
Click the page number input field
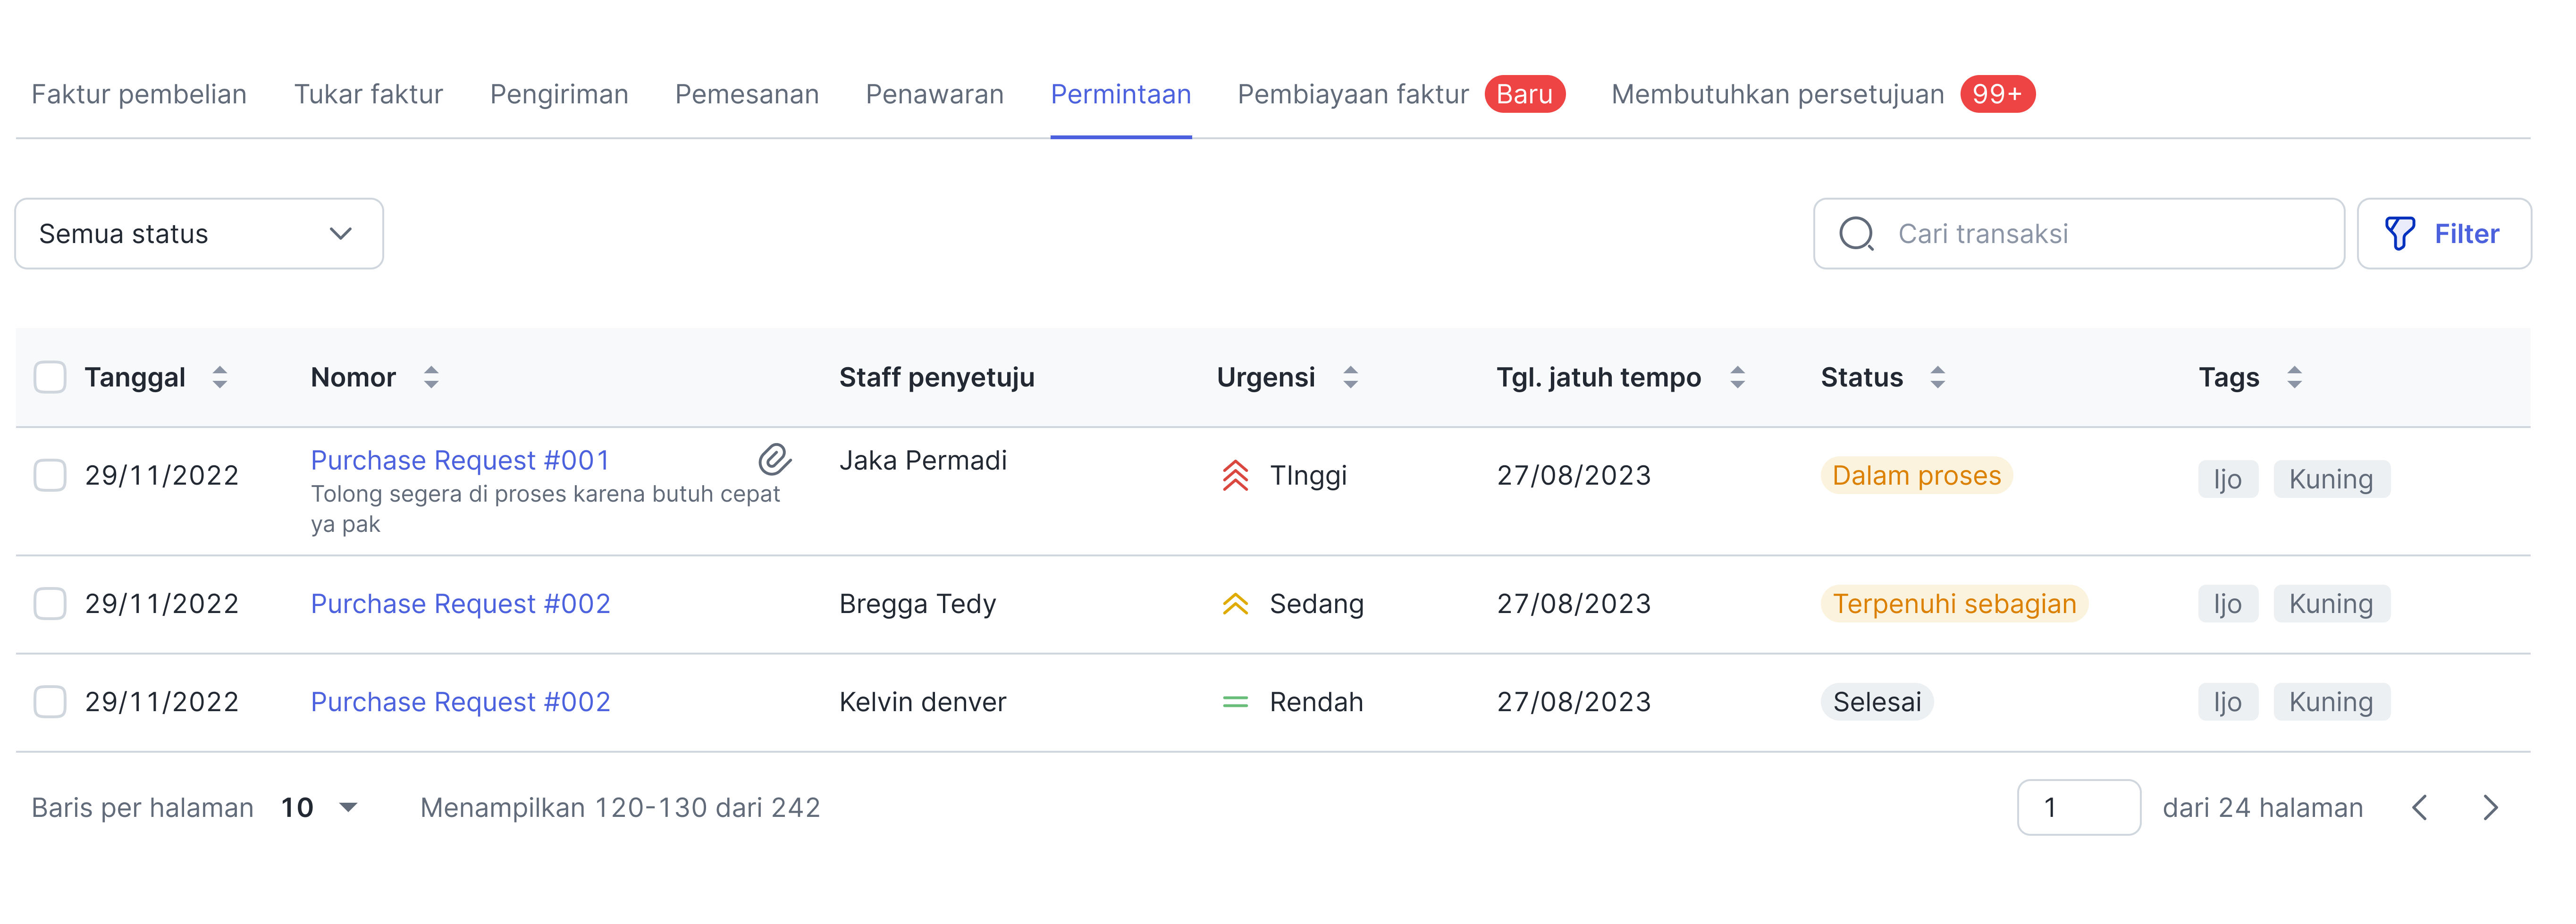click(x=2078, y=808)
